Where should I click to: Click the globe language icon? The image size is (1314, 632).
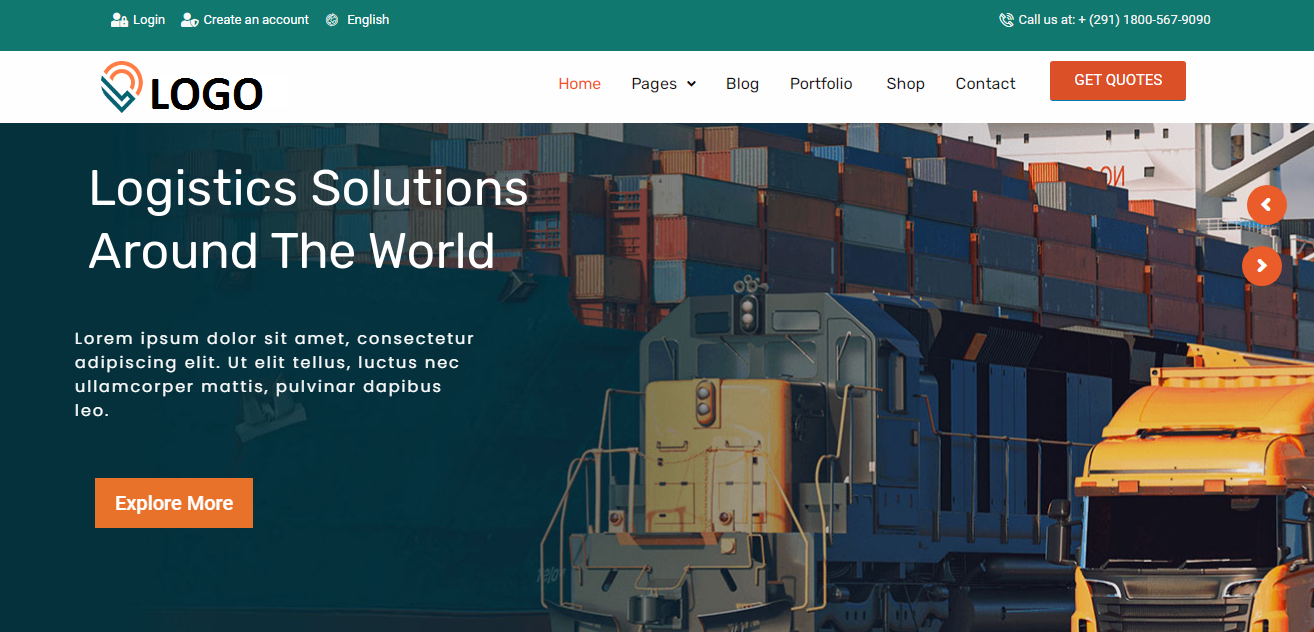coord(332,20)
